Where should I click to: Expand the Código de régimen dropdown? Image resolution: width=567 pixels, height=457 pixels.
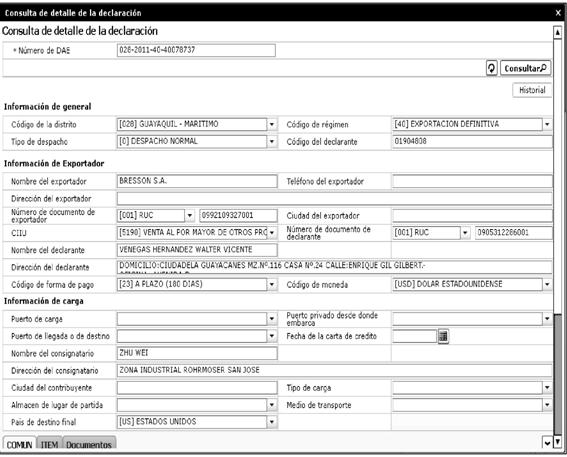[547, 124]
